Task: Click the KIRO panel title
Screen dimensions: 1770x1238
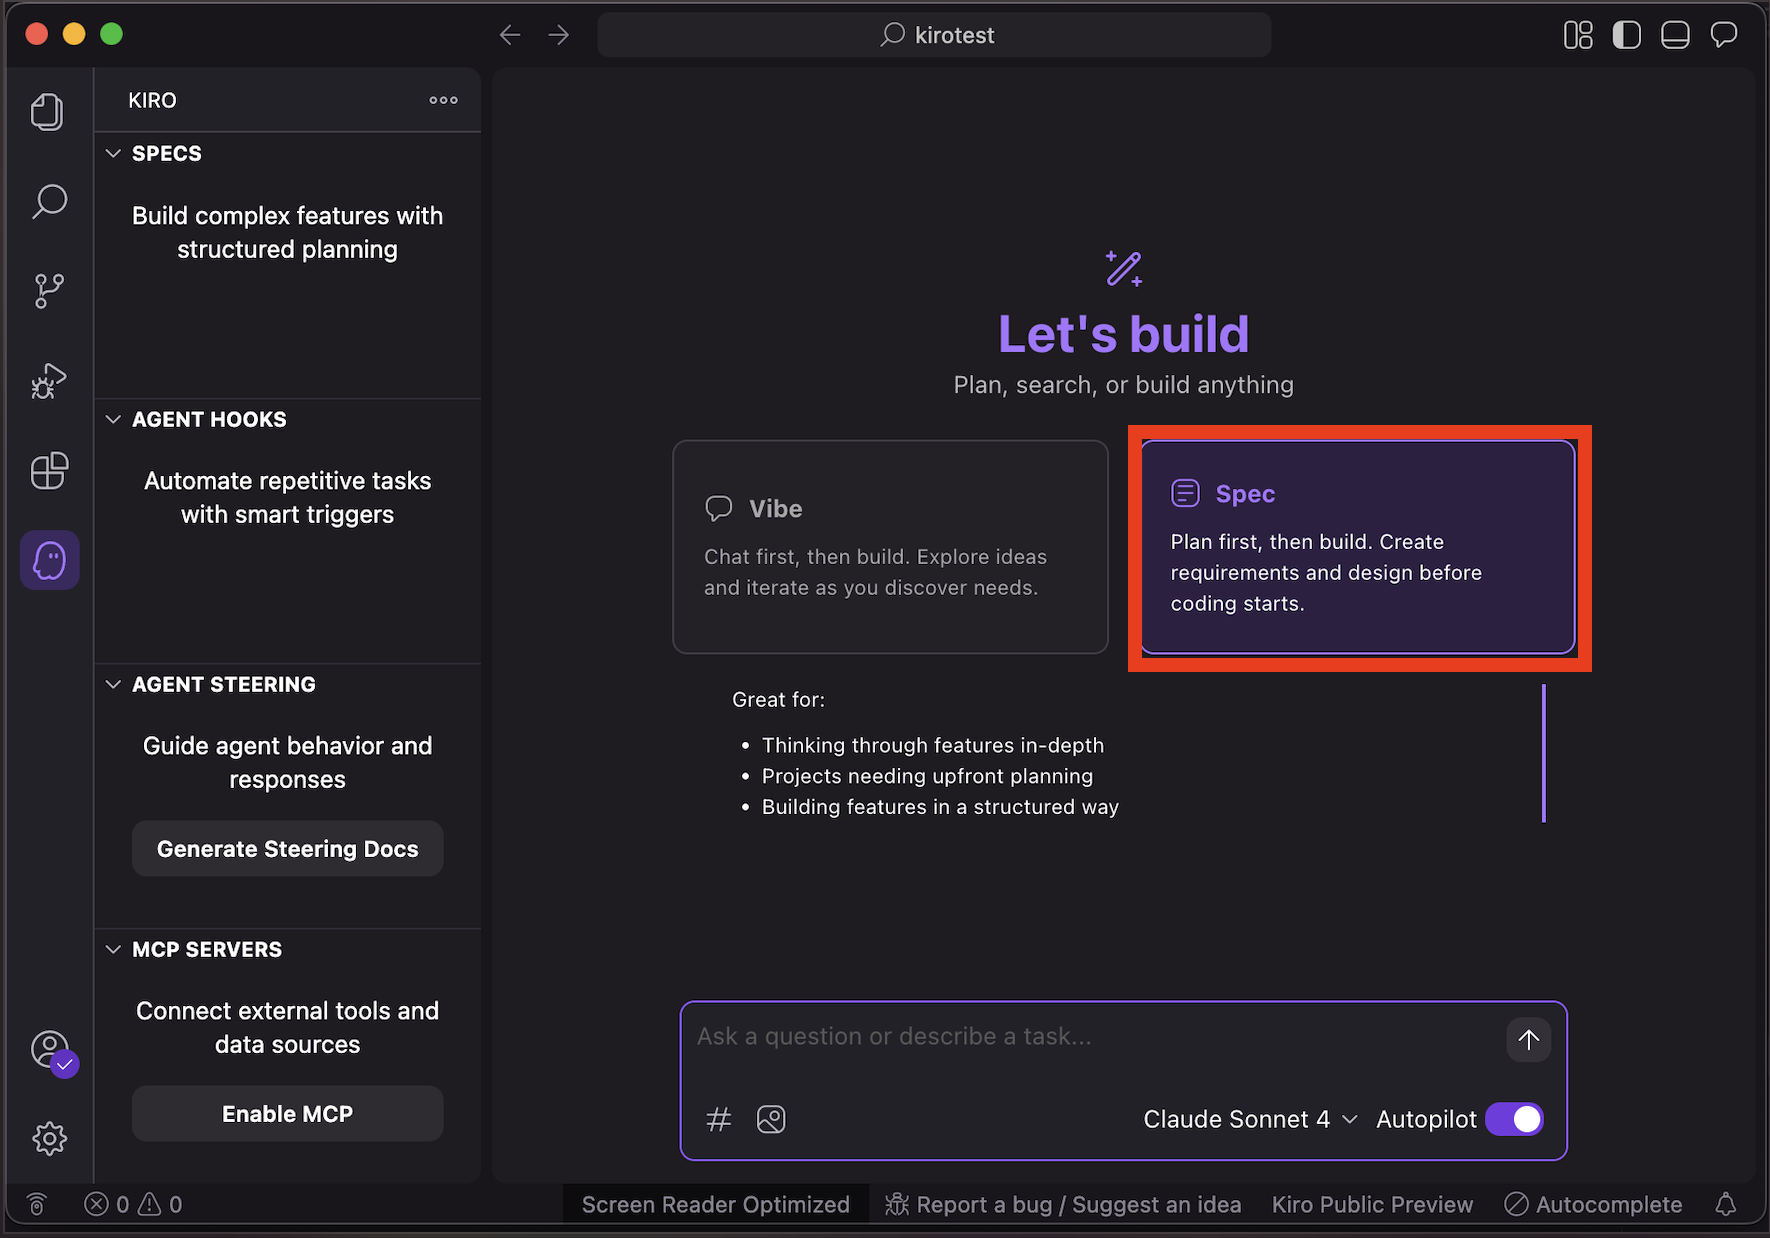Action: (152, 100)
